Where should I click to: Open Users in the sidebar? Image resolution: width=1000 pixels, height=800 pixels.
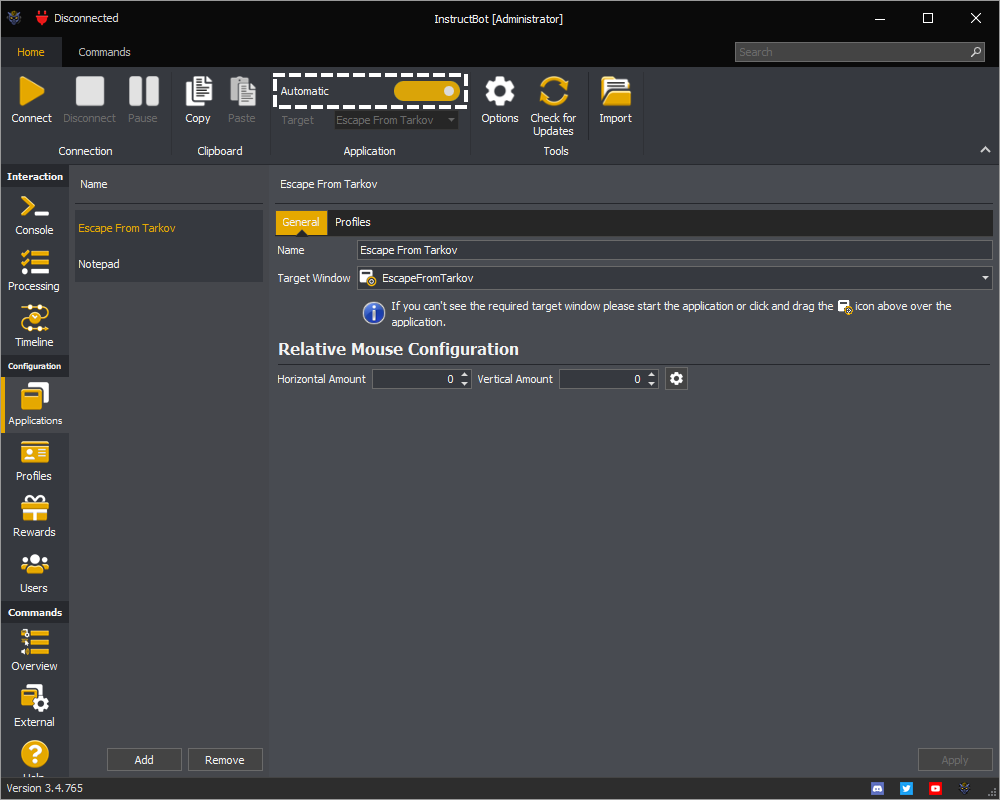[x=34, y=574]
